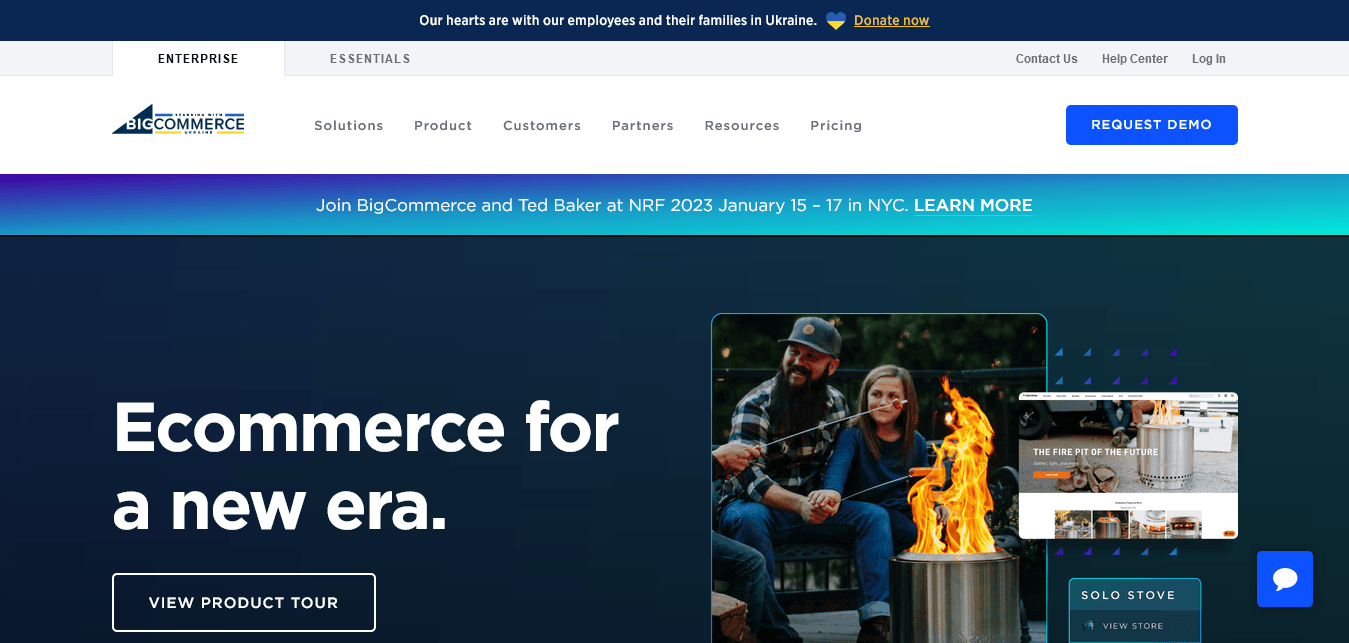
Task: Open the Customers dropdown
Action: [541, 125]
